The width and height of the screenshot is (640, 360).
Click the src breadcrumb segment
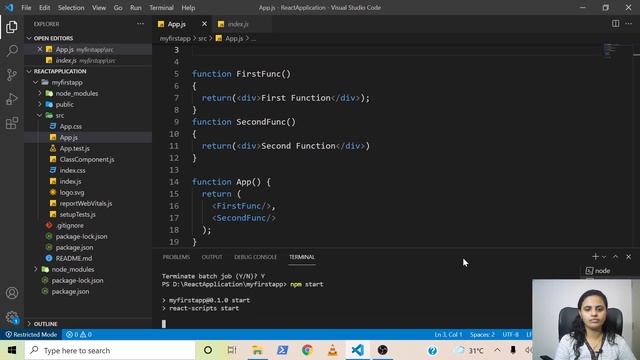(x=202, y=38)
